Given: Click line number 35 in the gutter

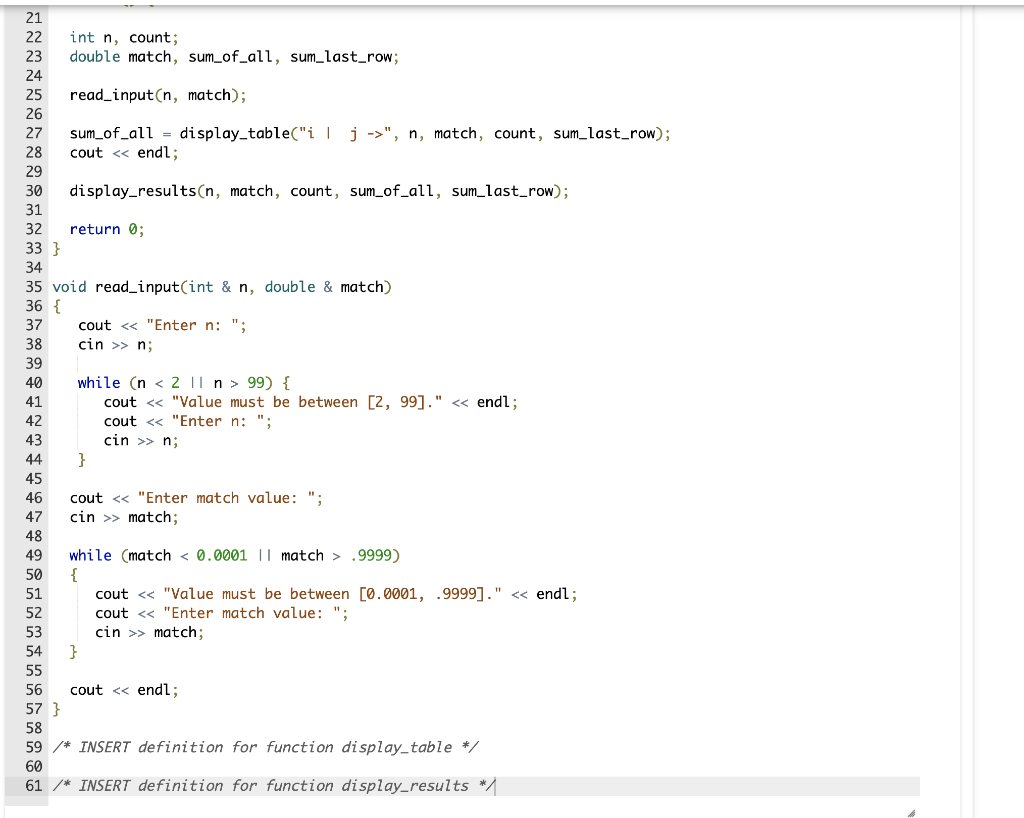Looking at the screenshot, I should click(x=33, y=286).
